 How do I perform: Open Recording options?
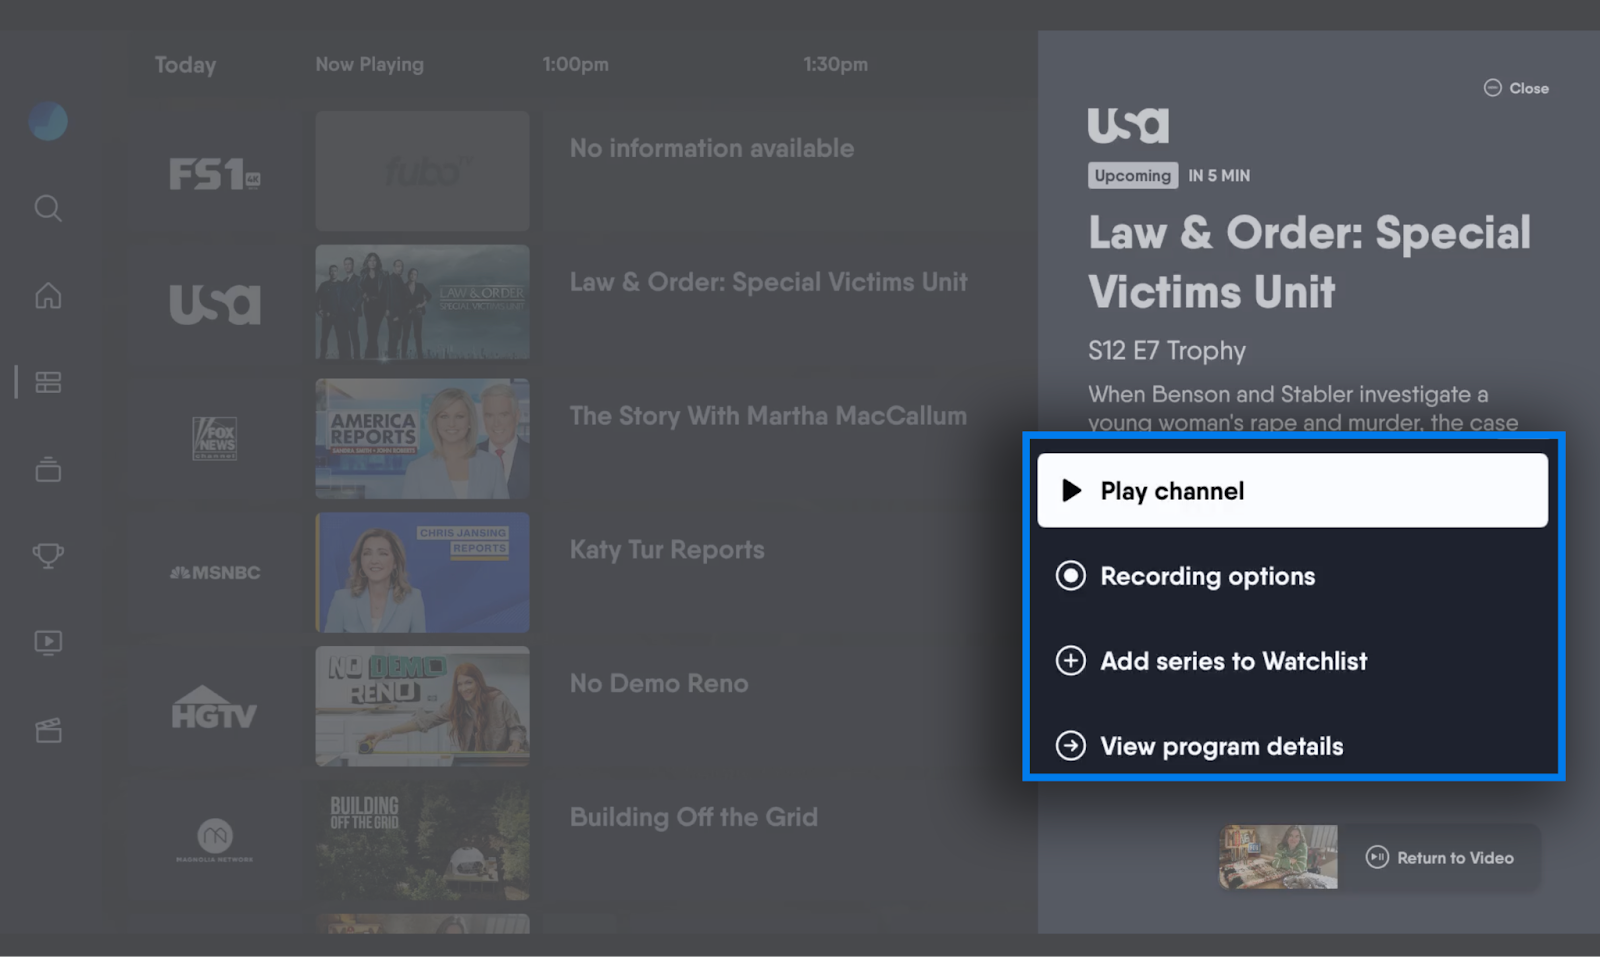coord(1207,576)
